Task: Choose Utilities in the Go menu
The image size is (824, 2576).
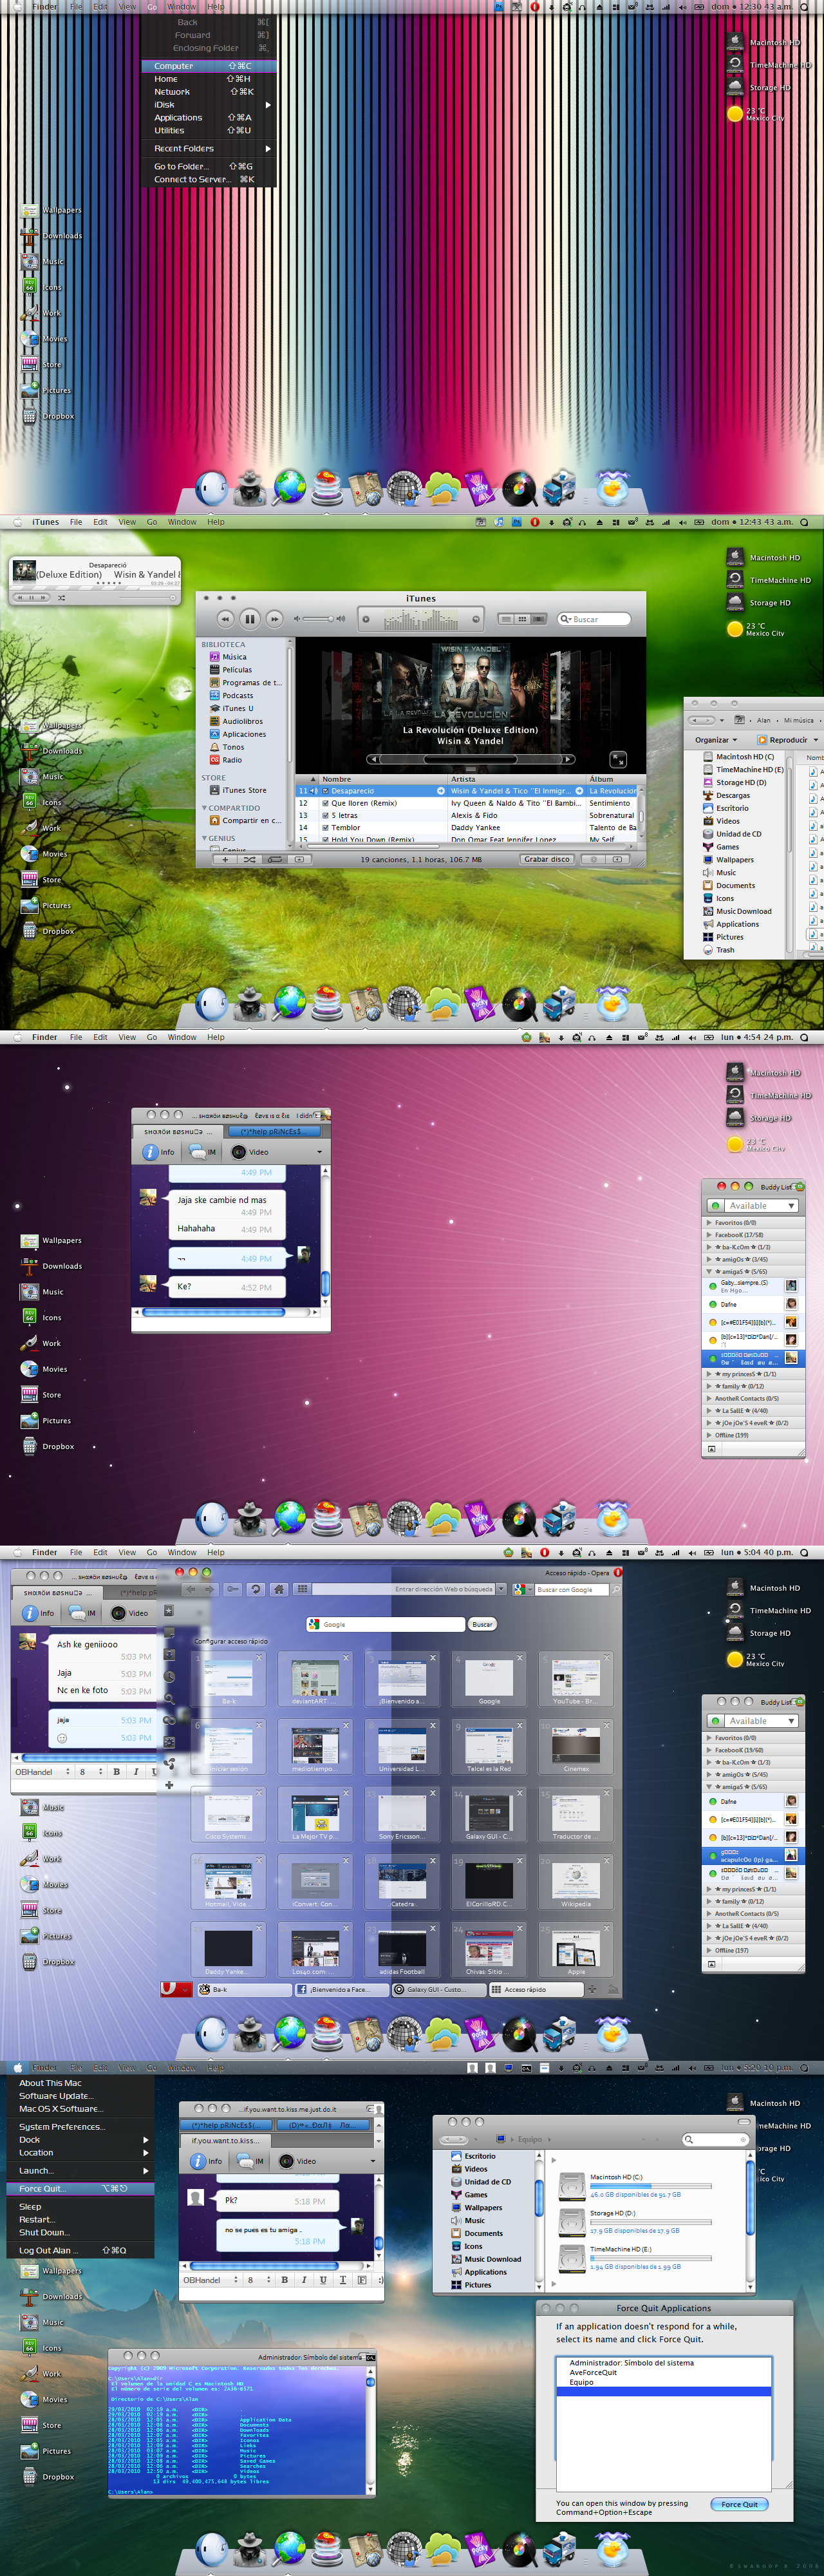Action: 208,131
